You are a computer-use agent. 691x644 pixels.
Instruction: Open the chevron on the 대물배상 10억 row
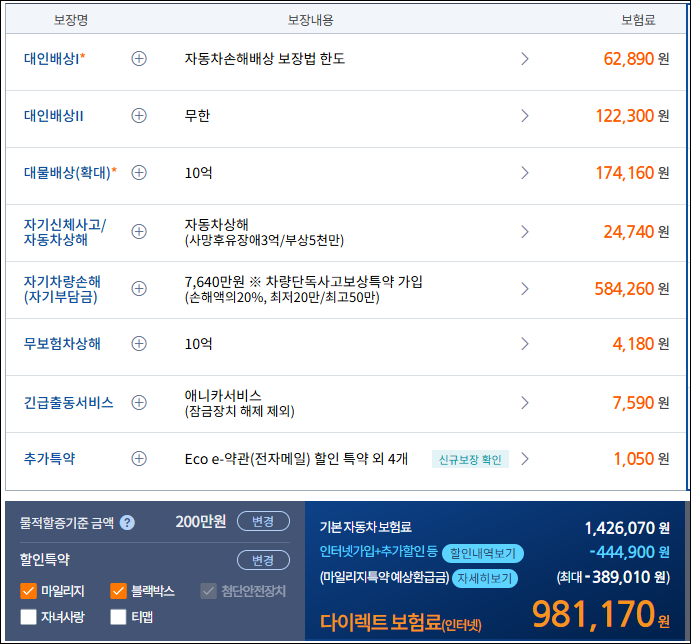524,173
